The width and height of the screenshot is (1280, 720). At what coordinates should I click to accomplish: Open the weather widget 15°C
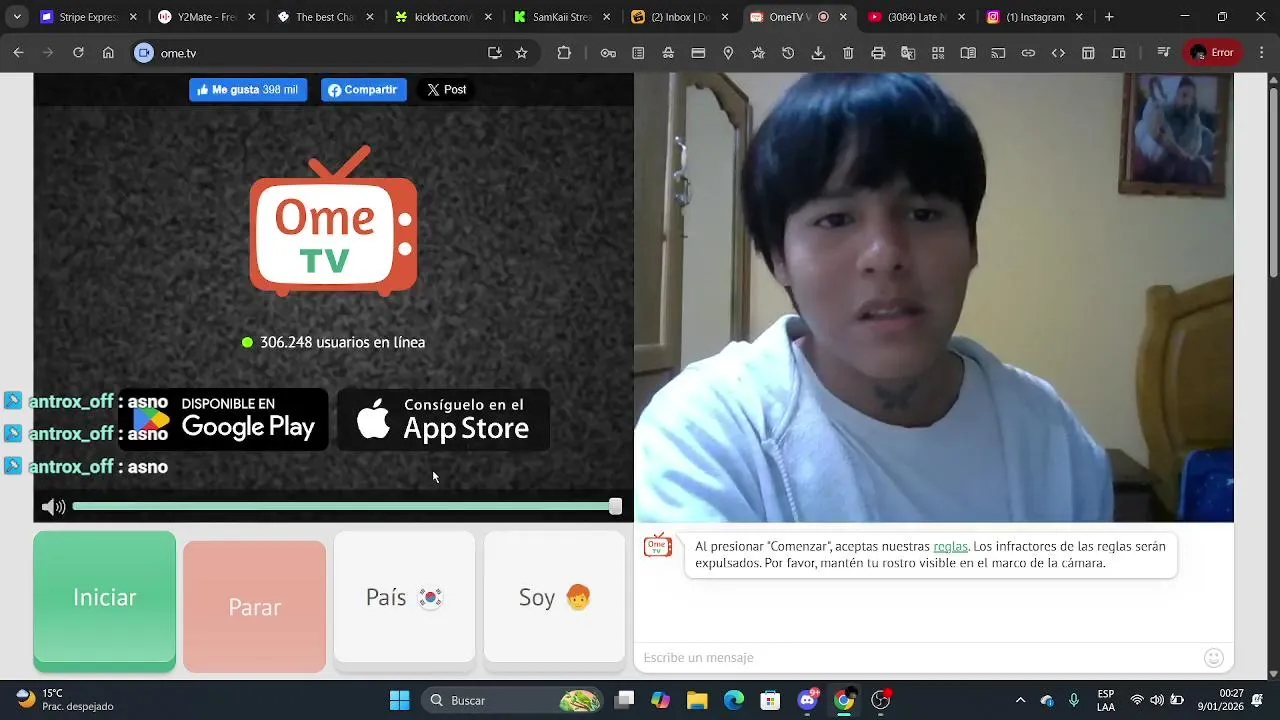coord(66,700)
